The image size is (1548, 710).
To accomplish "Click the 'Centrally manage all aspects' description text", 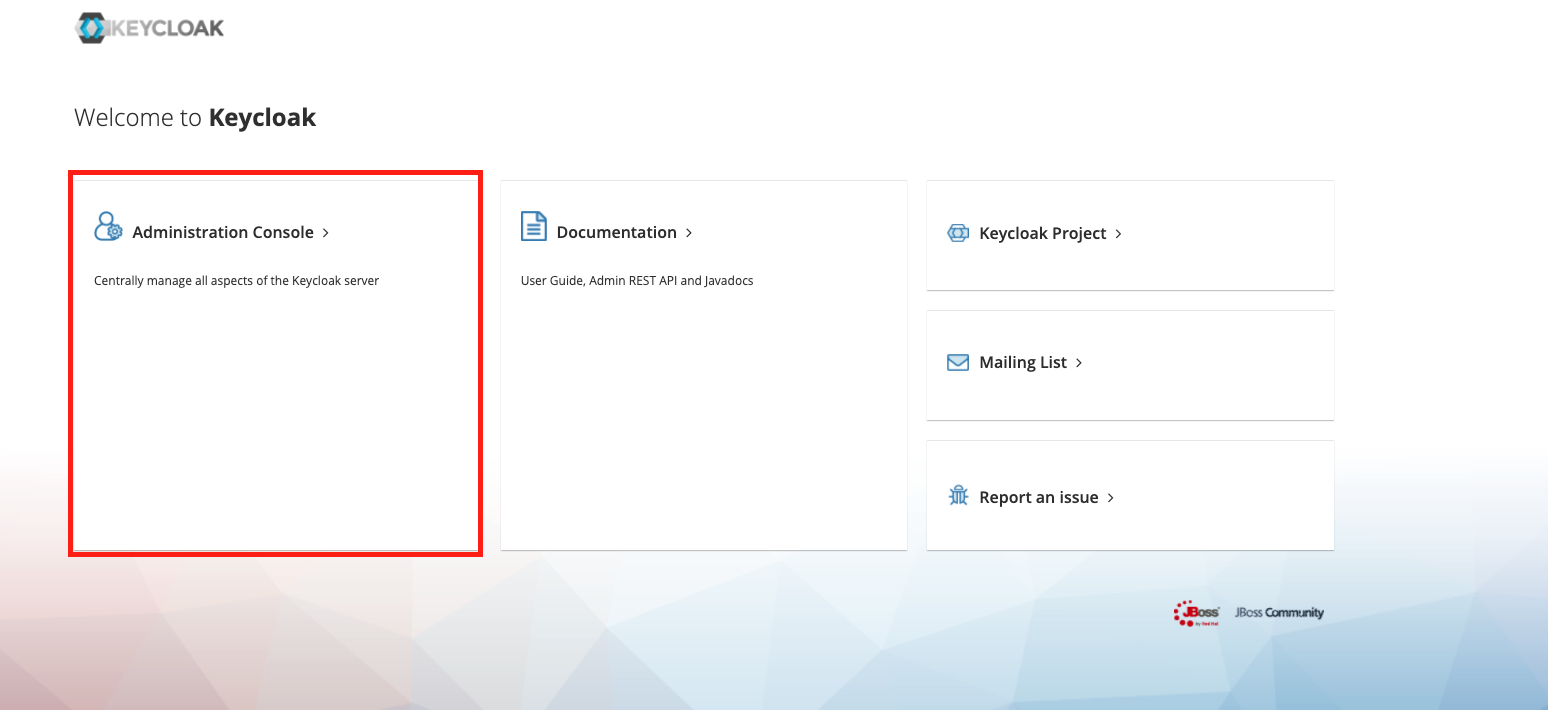I will (x=236, y=281).
